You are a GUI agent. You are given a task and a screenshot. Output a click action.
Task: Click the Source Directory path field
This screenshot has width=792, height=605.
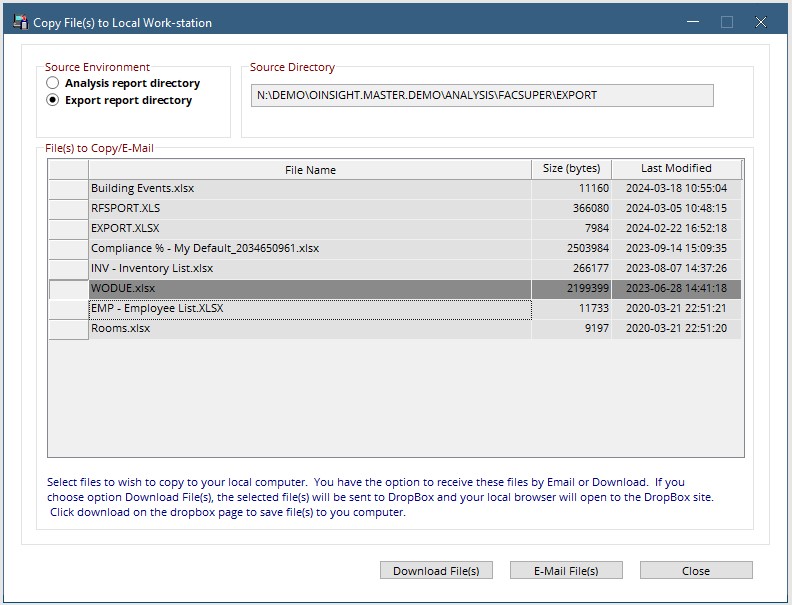[482, 95]
